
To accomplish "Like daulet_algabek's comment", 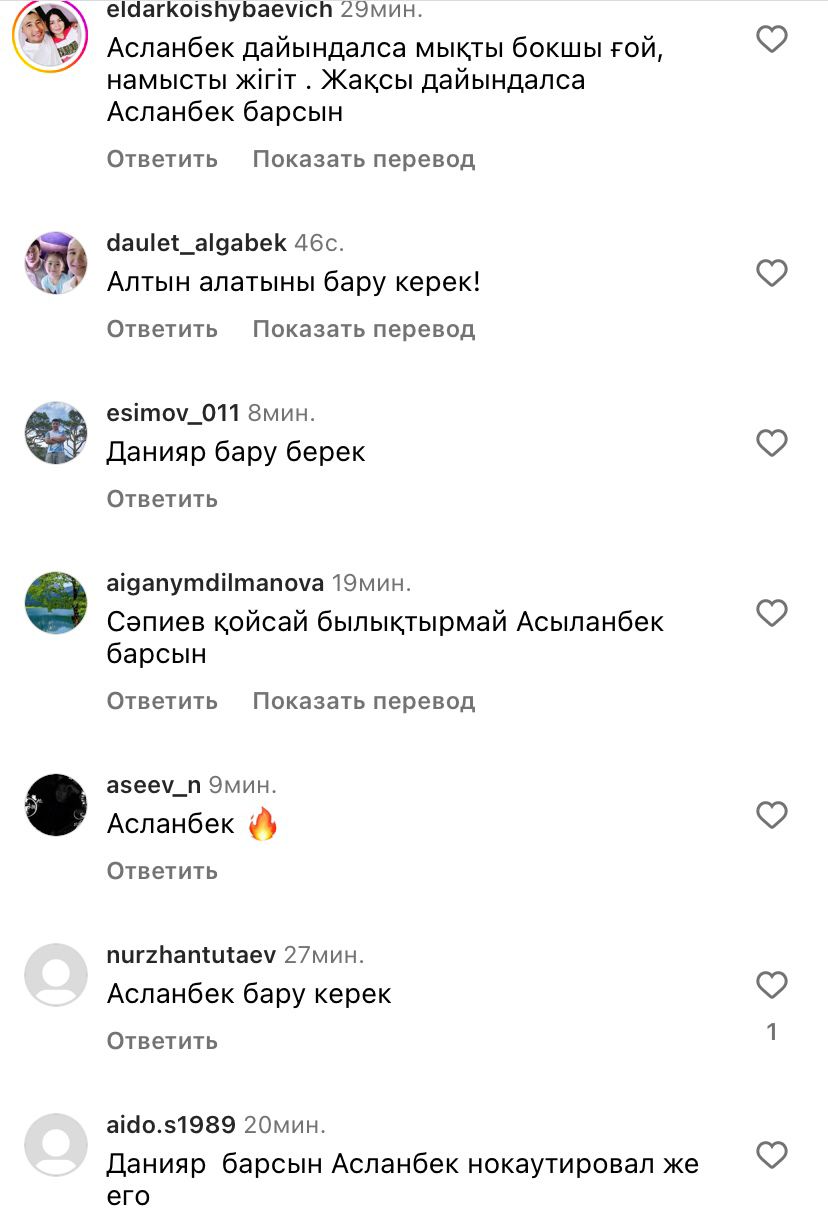I will (771, 273).
